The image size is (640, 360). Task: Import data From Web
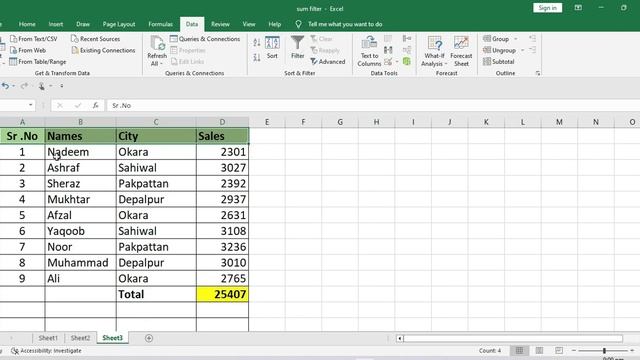tap(28, 50)
